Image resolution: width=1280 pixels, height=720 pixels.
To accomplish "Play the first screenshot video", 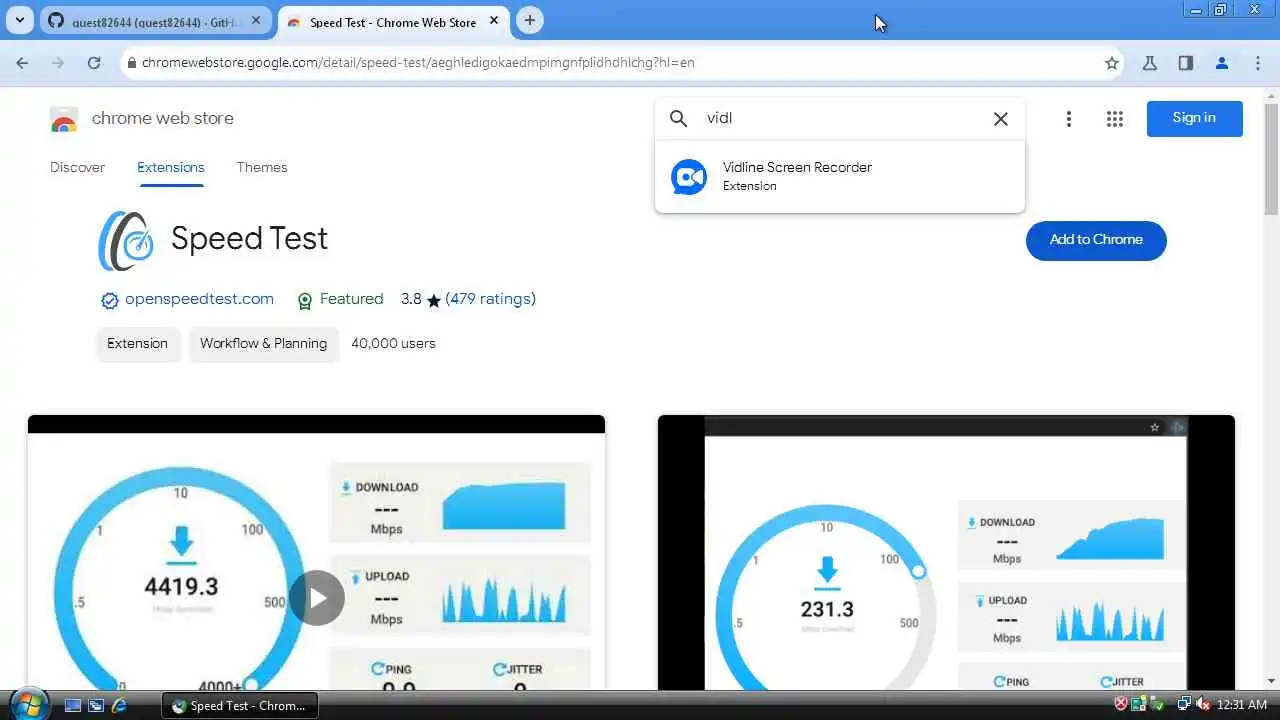I will tap(317, 598).
